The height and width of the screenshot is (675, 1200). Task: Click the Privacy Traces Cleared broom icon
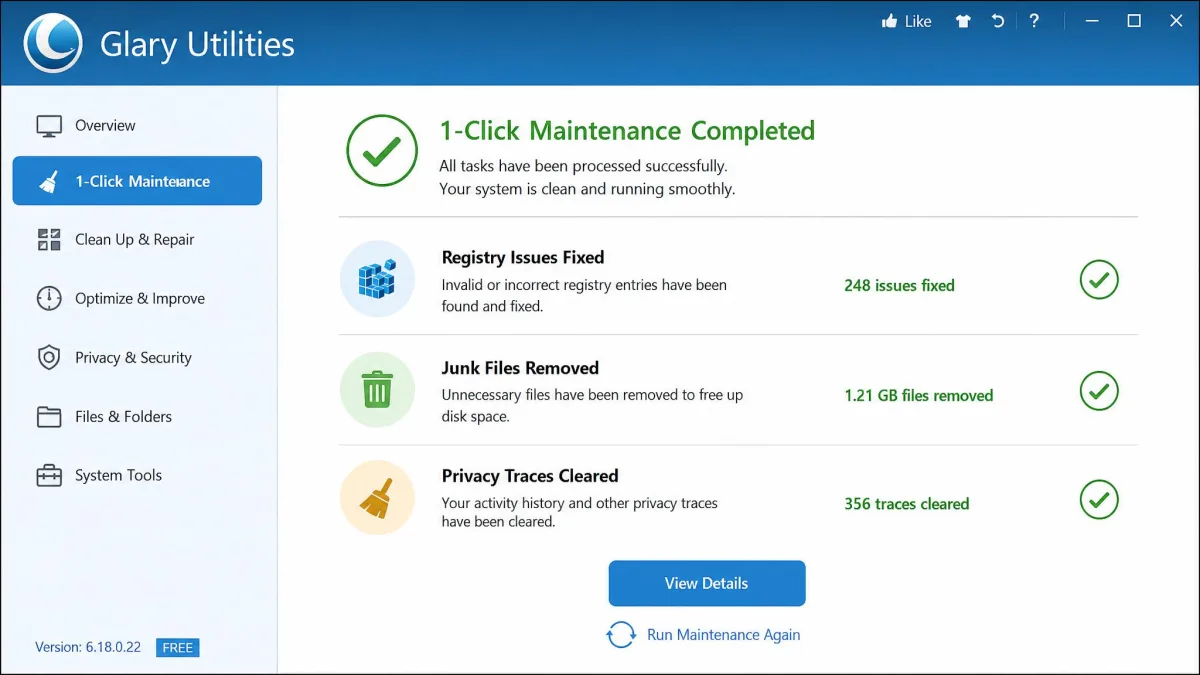377,498
